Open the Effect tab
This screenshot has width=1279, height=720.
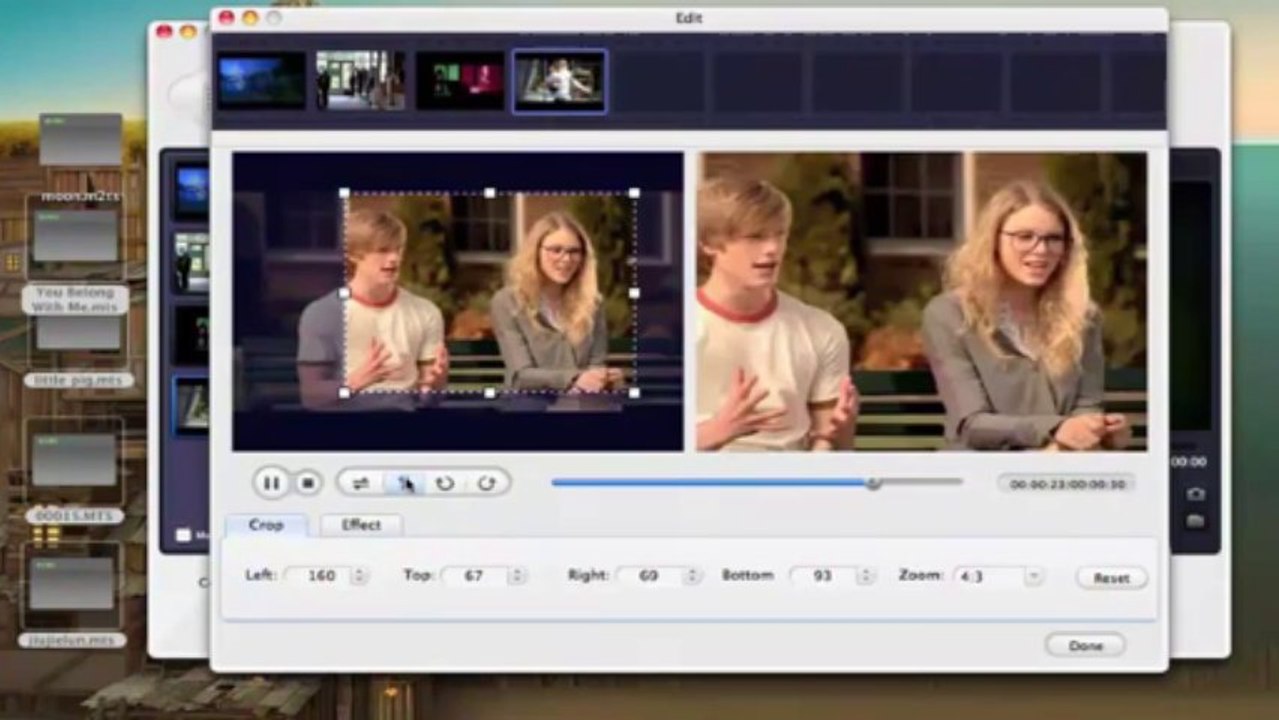361,525
